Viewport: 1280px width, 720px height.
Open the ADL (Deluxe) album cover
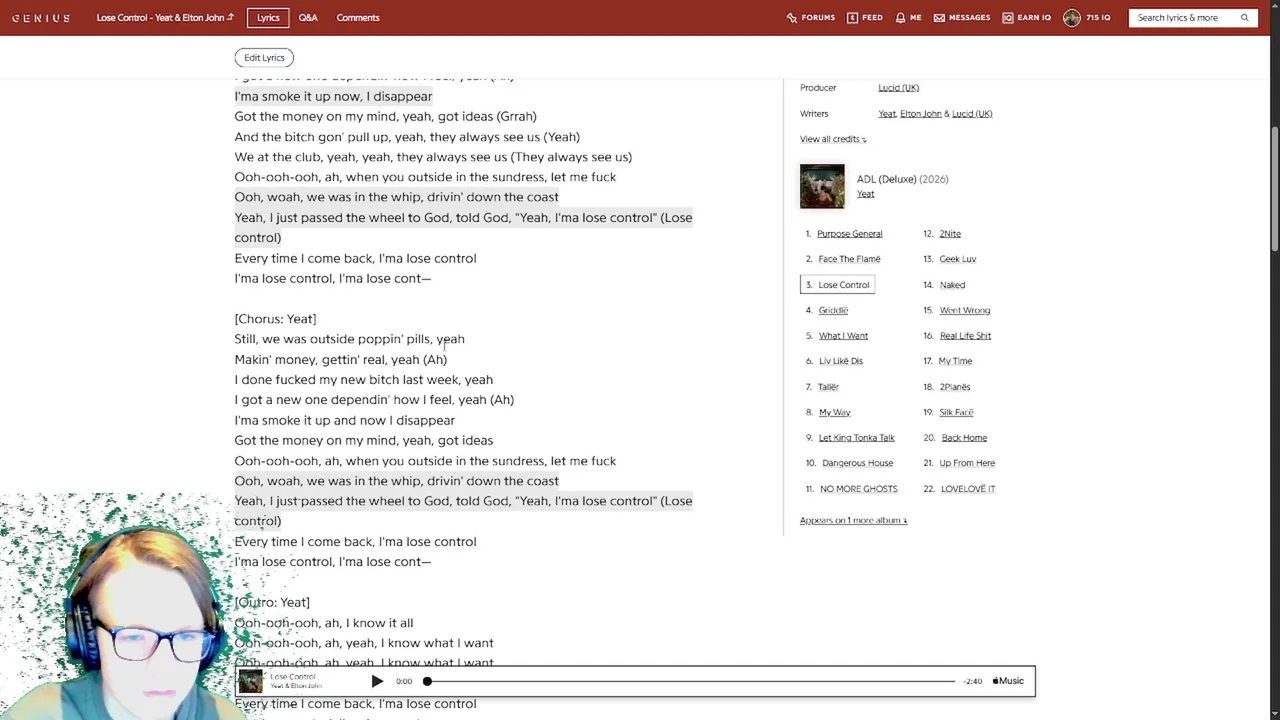pyautogui.click(x=822, y=186)
